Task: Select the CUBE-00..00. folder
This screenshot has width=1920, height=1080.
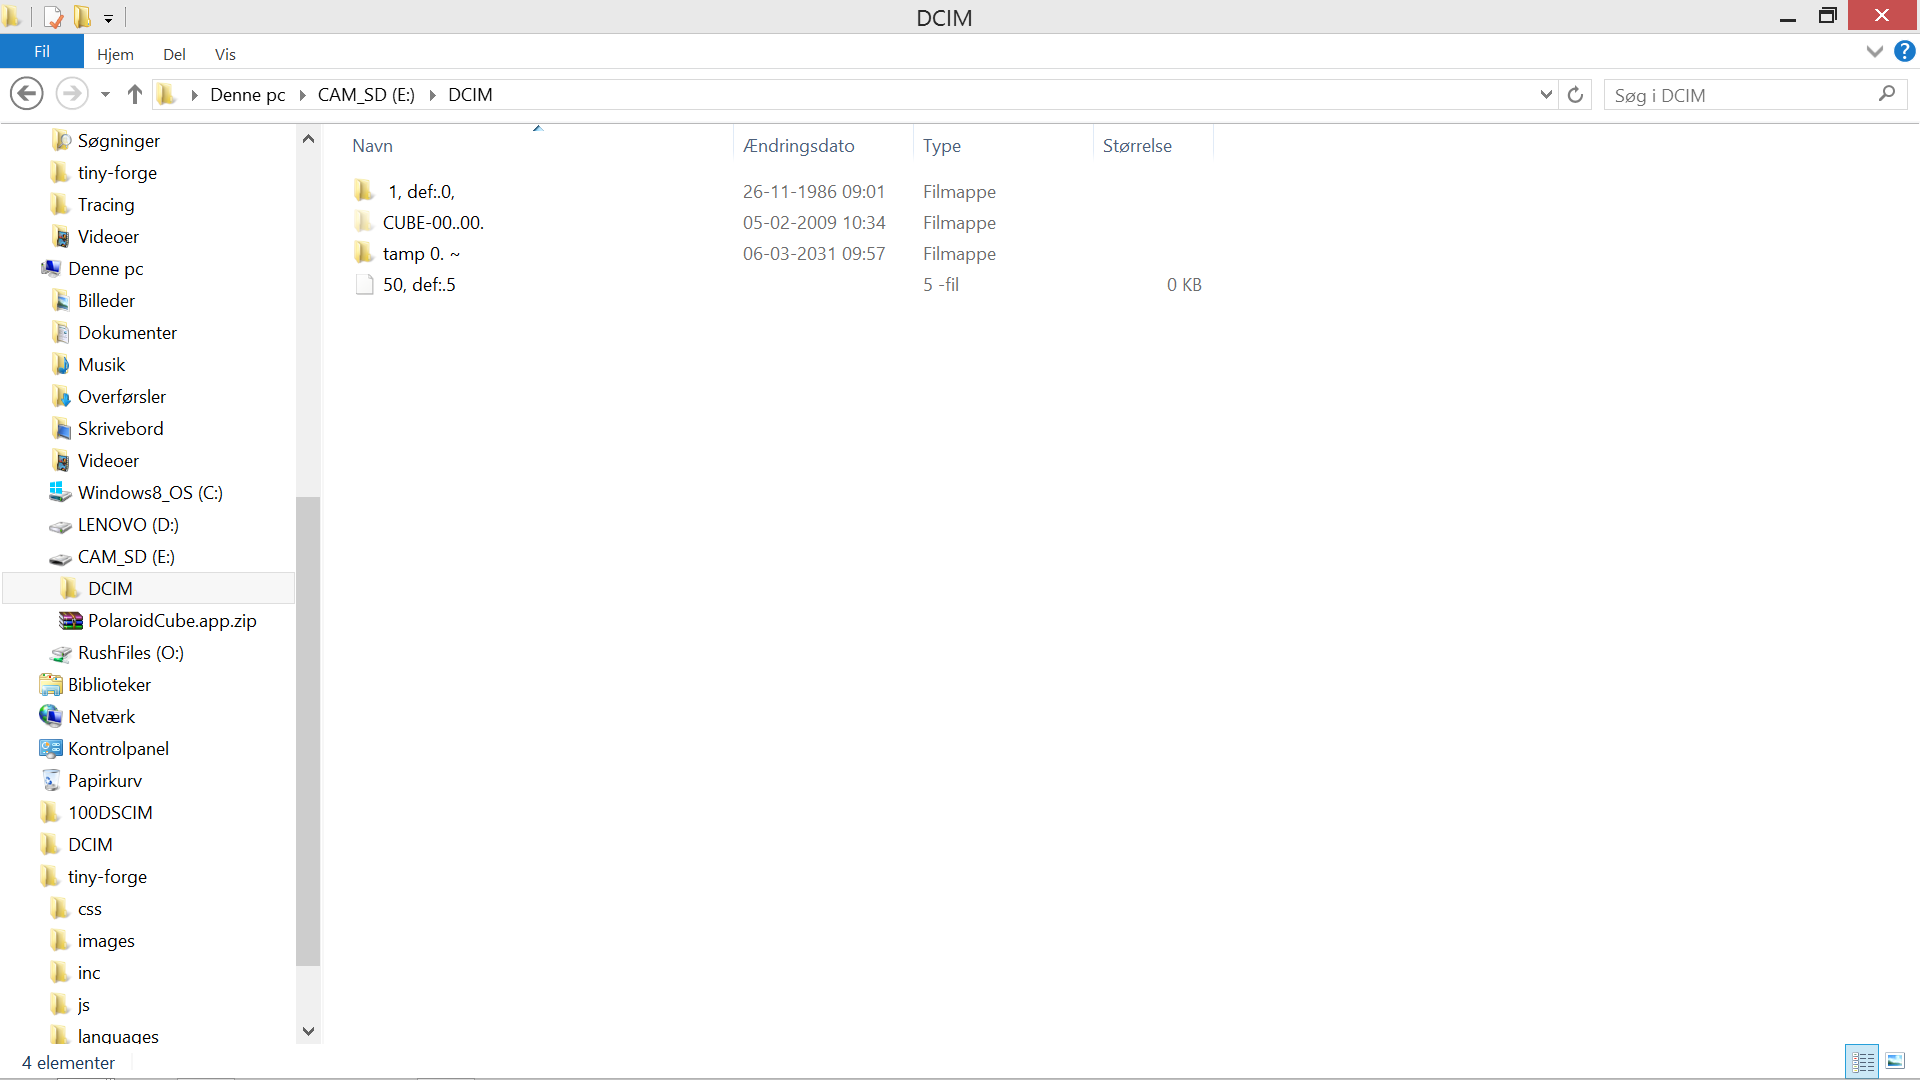Action: click(433, 223)
